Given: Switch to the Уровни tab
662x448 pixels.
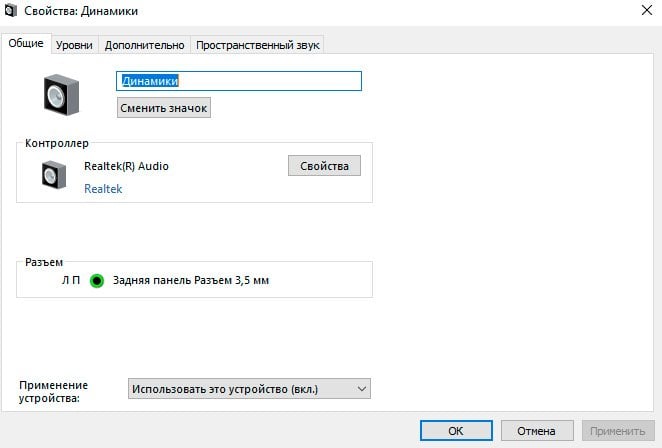Looking at the screenshot, I should click(x=74, y=45).
